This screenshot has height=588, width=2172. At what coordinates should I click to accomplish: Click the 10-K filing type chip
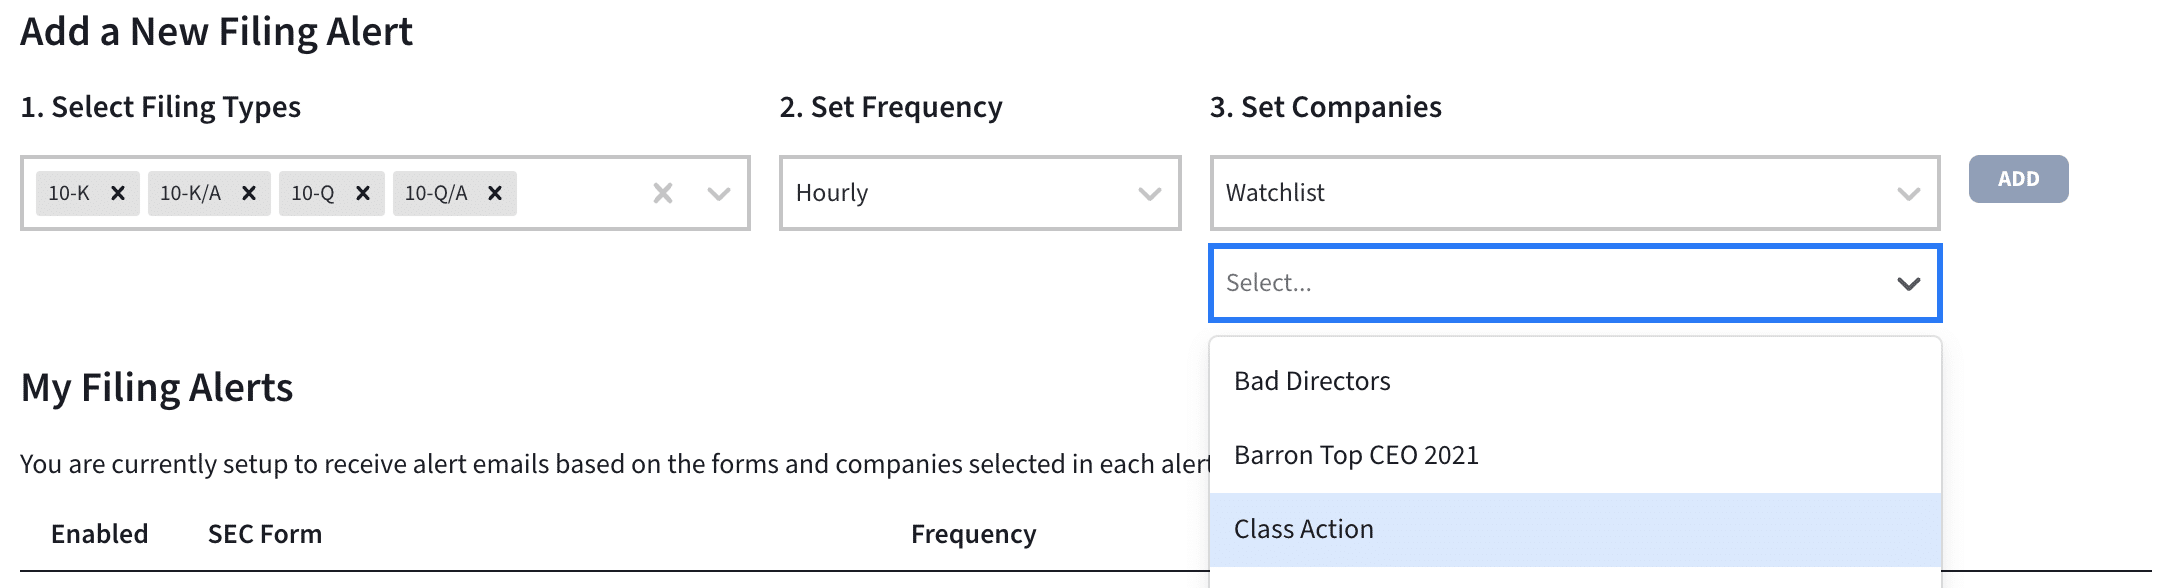pos(69,193)
